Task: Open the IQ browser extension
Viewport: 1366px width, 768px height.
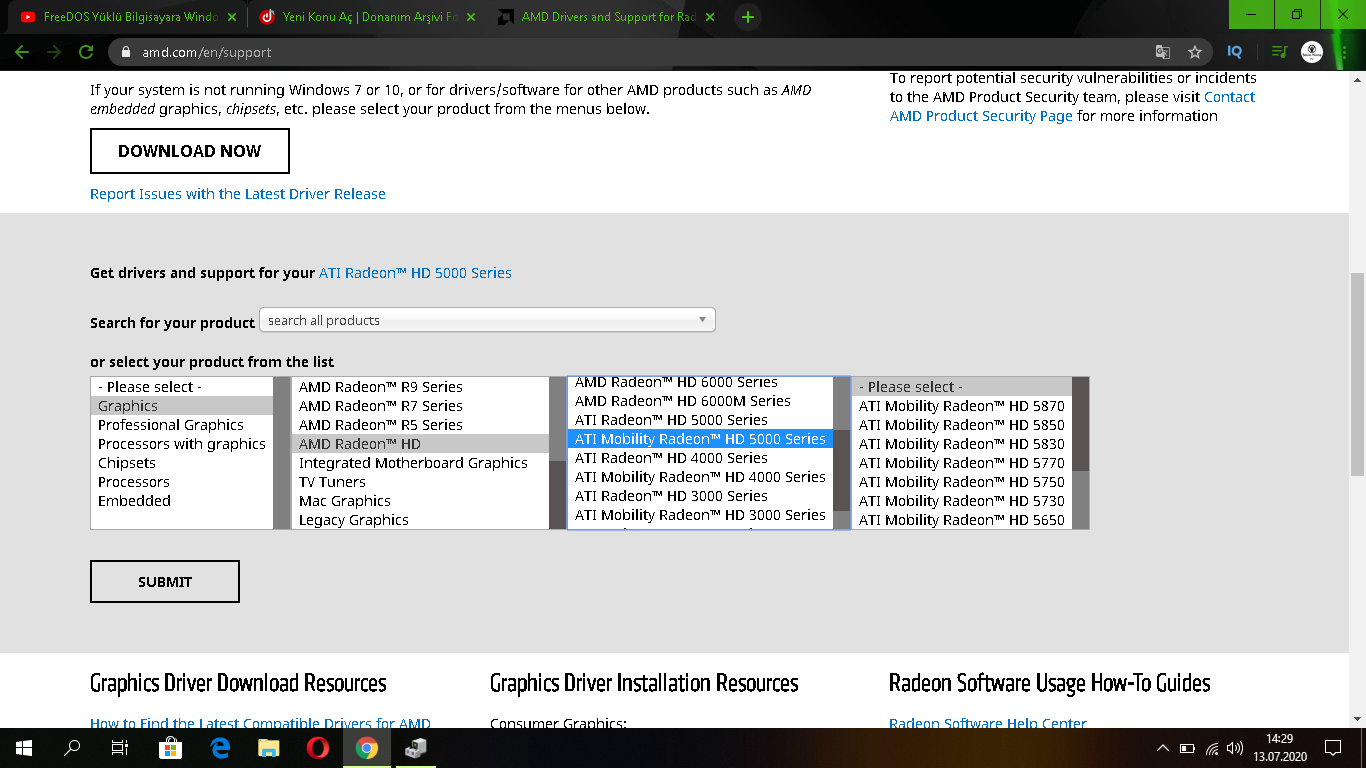Action: tap(1235, 52)
